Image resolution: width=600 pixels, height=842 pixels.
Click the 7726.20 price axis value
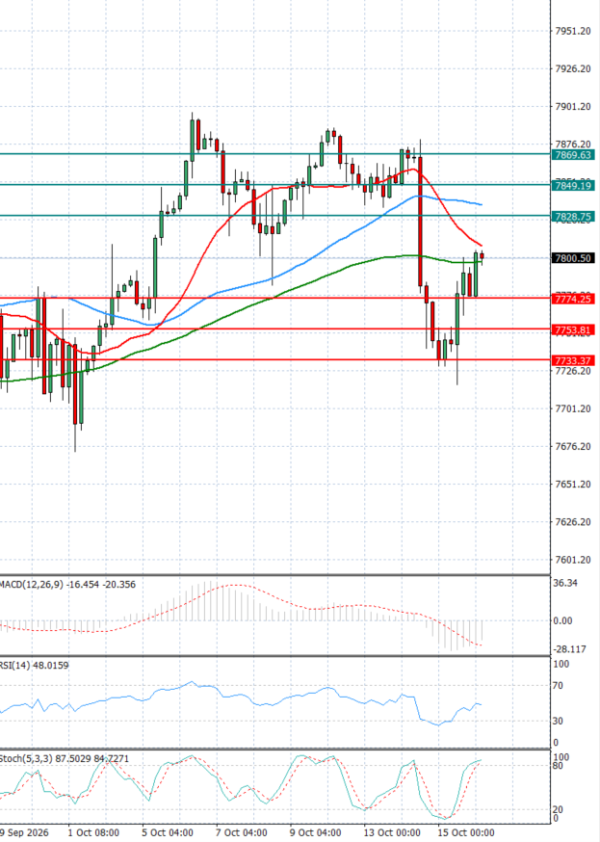pyautogui.click(x=573, y=371)
